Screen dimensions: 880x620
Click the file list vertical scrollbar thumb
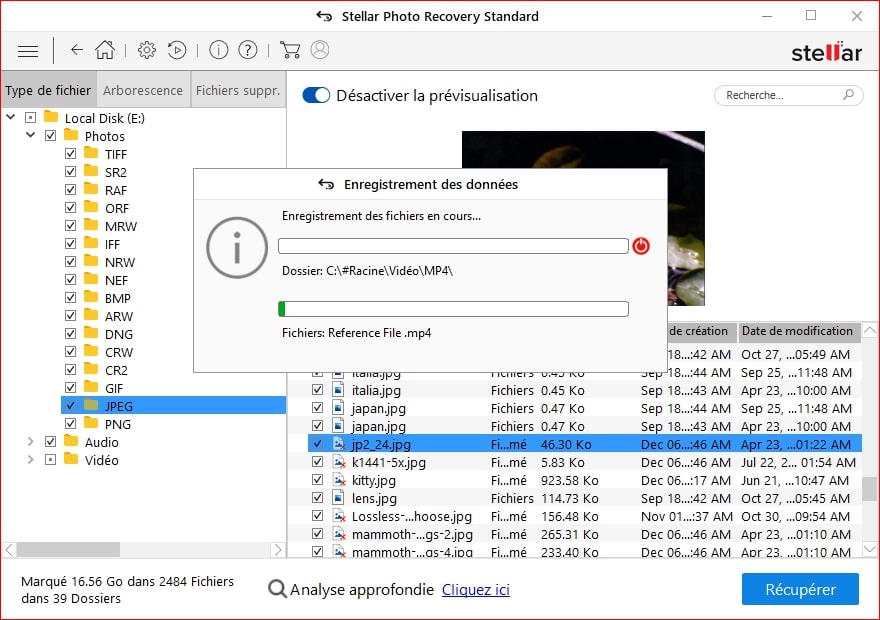(x=869, y=488)
